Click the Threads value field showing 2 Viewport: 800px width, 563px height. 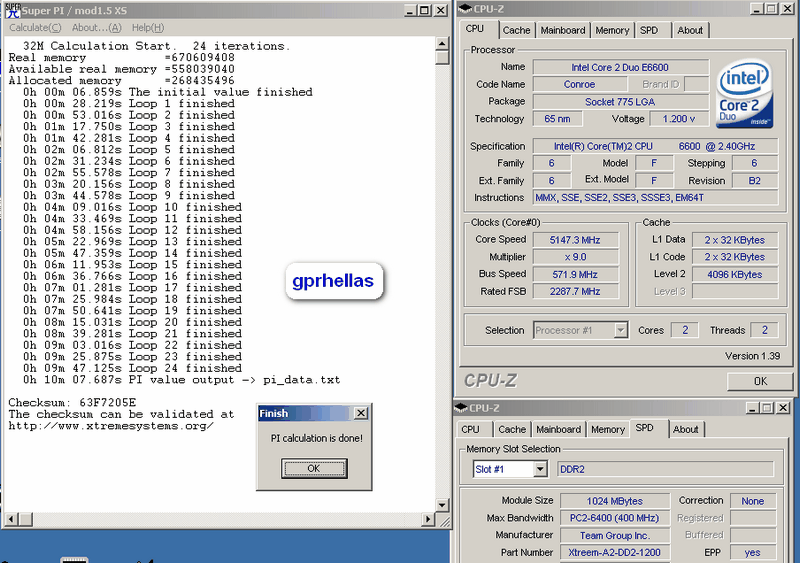click(764, 330)
